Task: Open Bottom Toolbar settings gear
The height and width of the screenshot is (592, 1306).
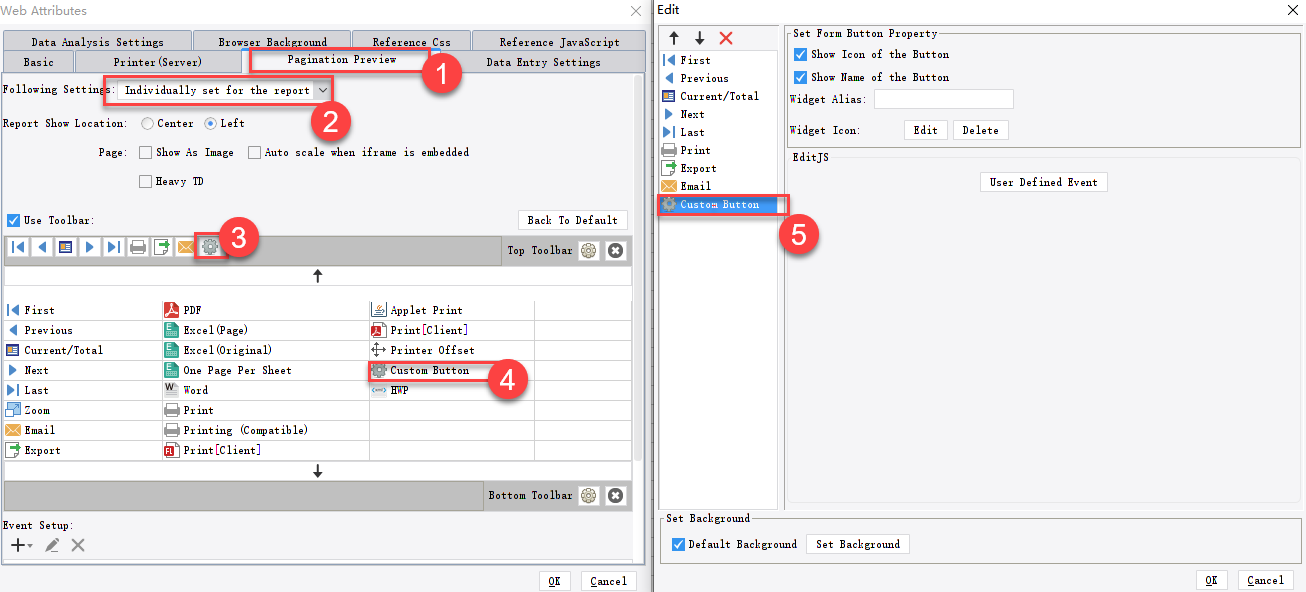Action: click(x=589, y=495)
